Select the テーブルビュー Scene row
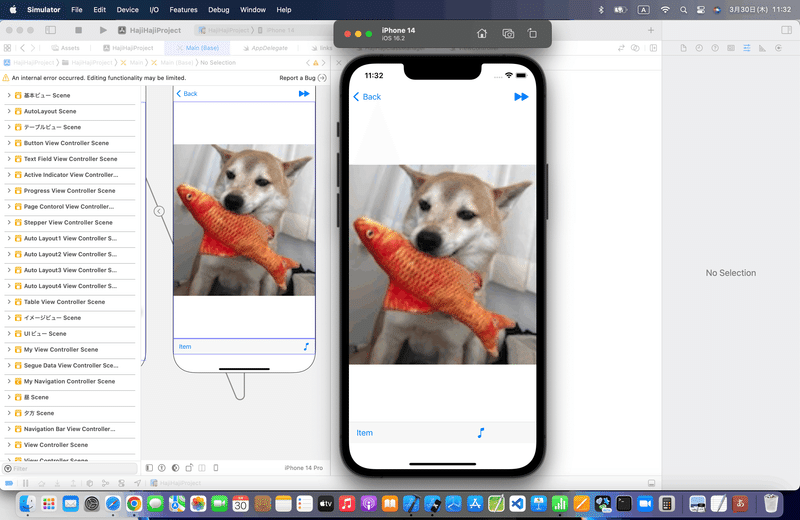 [x=70, y=127]
